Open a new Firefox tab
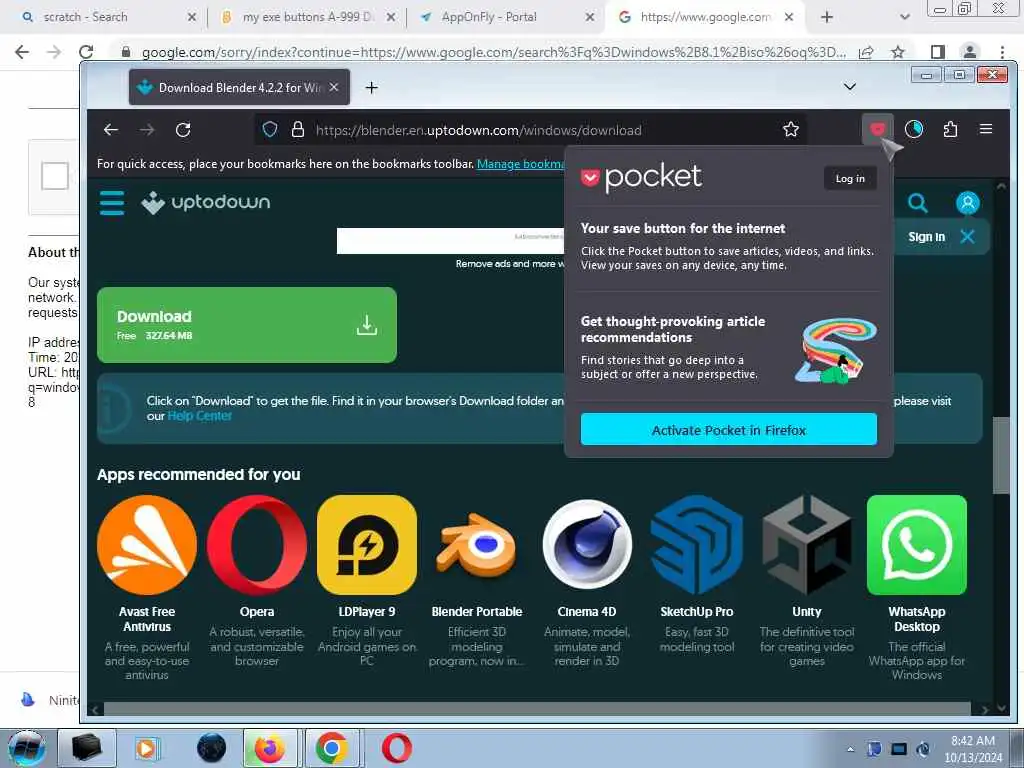This screenshot has height=768, width=1024. [372, 87]
